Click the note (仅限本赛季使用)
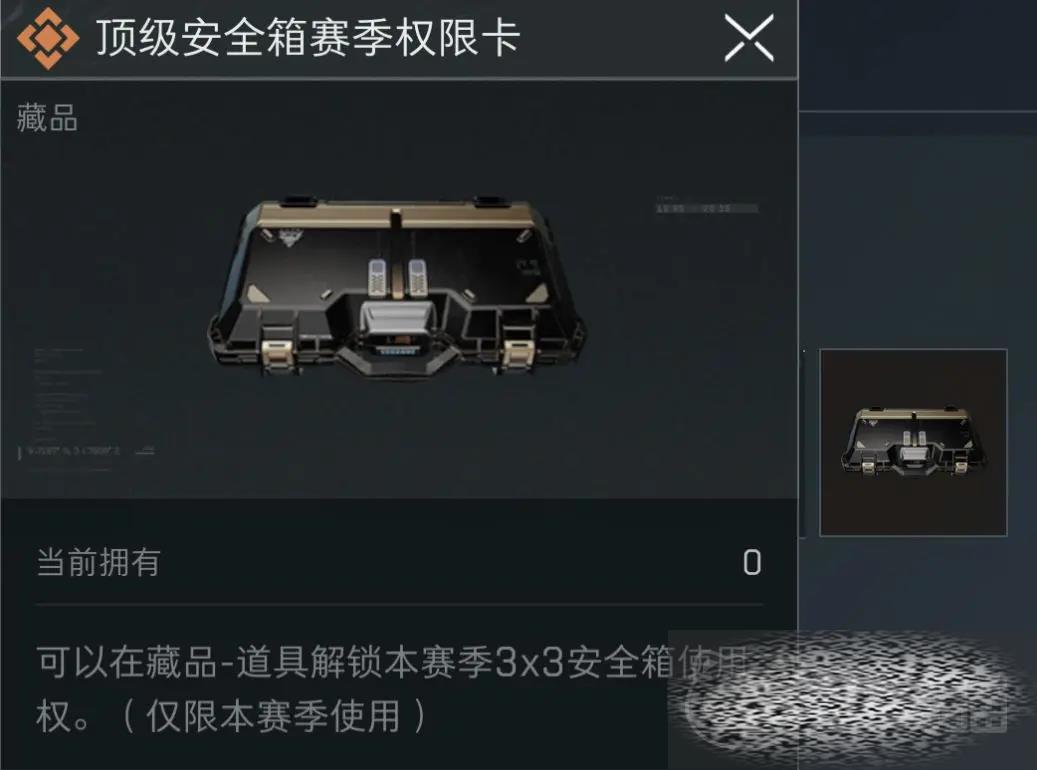The width and height of the screenshot is (1037, 770). (272, 716)
